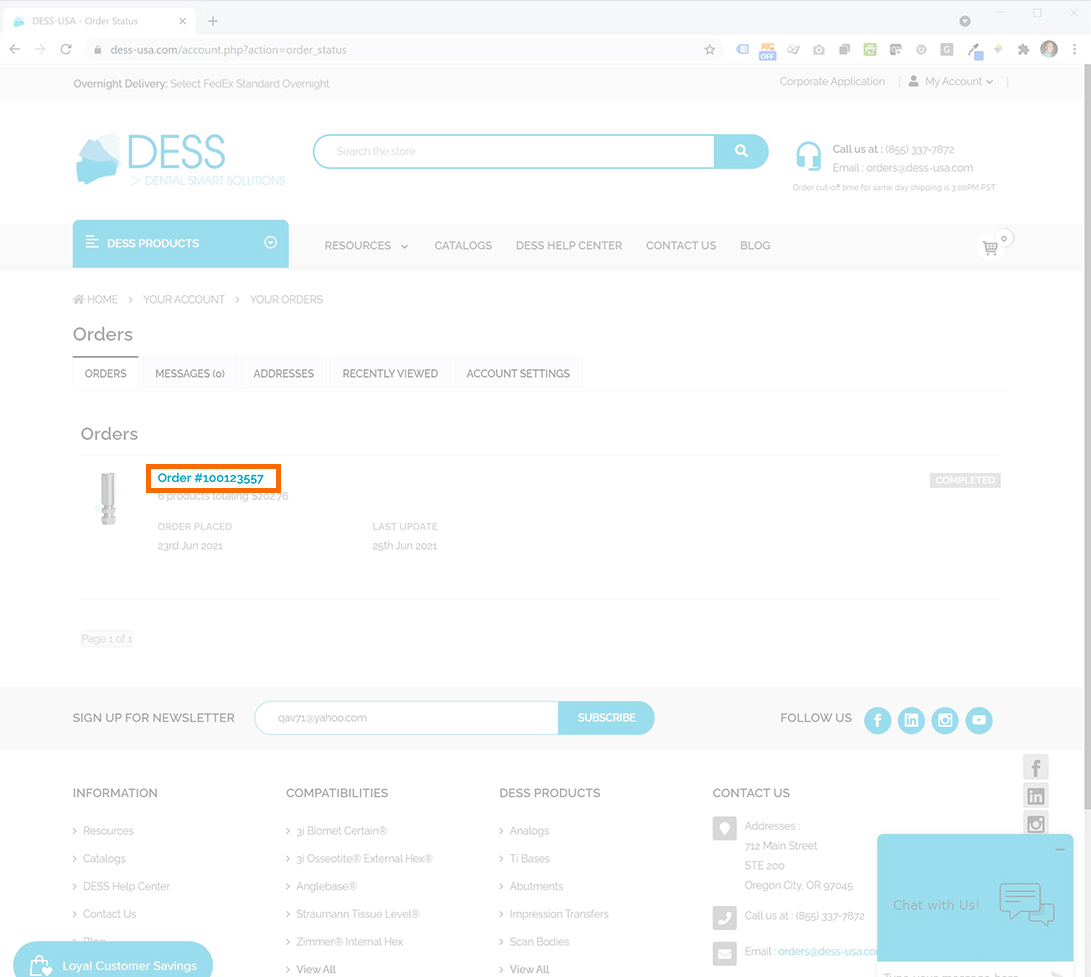Go back to the previous page
Viewport: 1091px width, 977px height.
click(15, 49)
